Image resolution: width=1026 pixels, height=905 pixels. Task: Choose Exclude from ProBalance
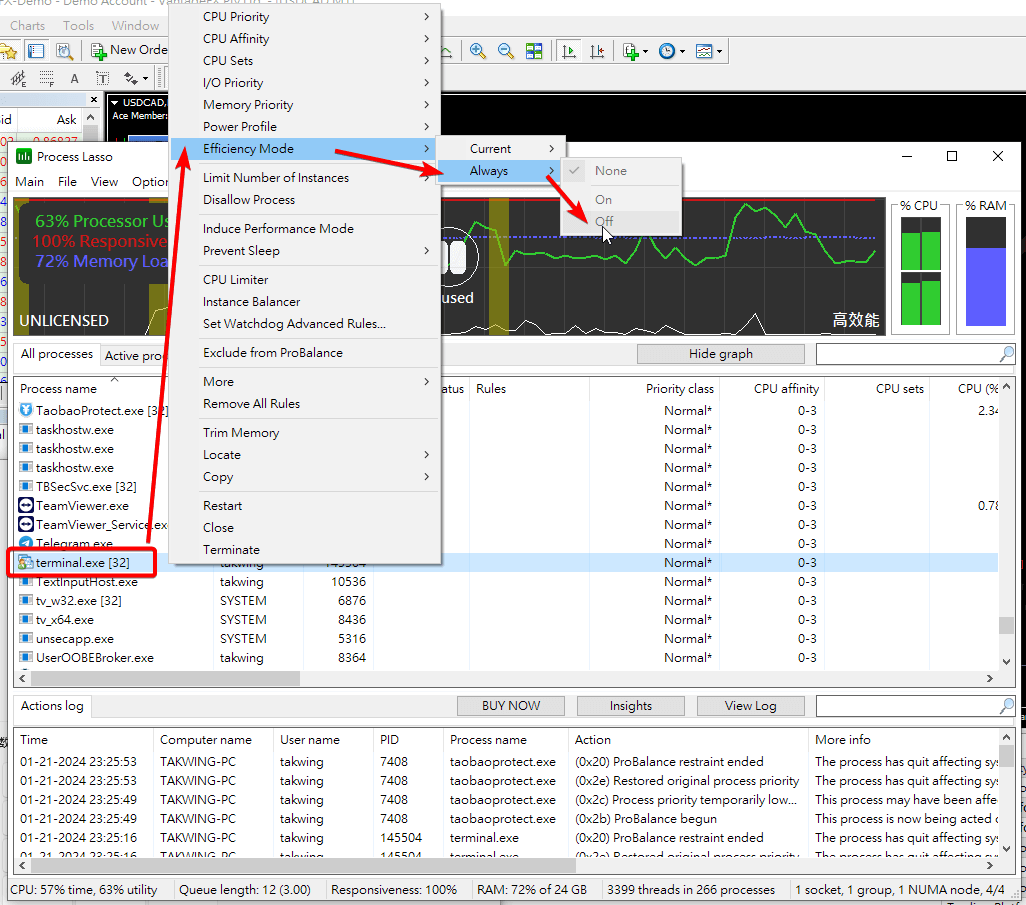pyautogui.click(x=273, y=353)
